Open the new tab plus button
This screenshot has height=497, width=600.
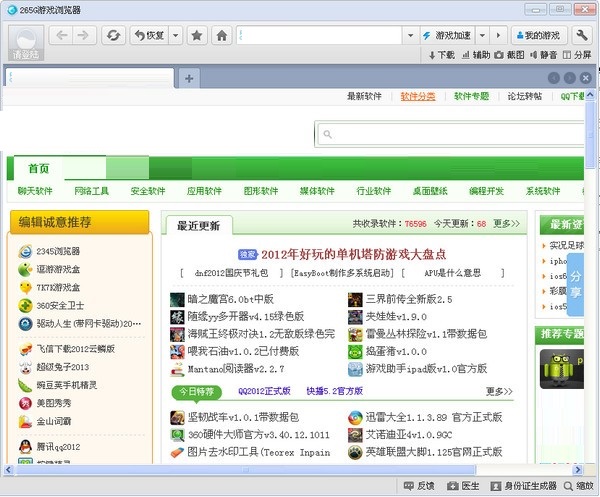click(189, 78)
